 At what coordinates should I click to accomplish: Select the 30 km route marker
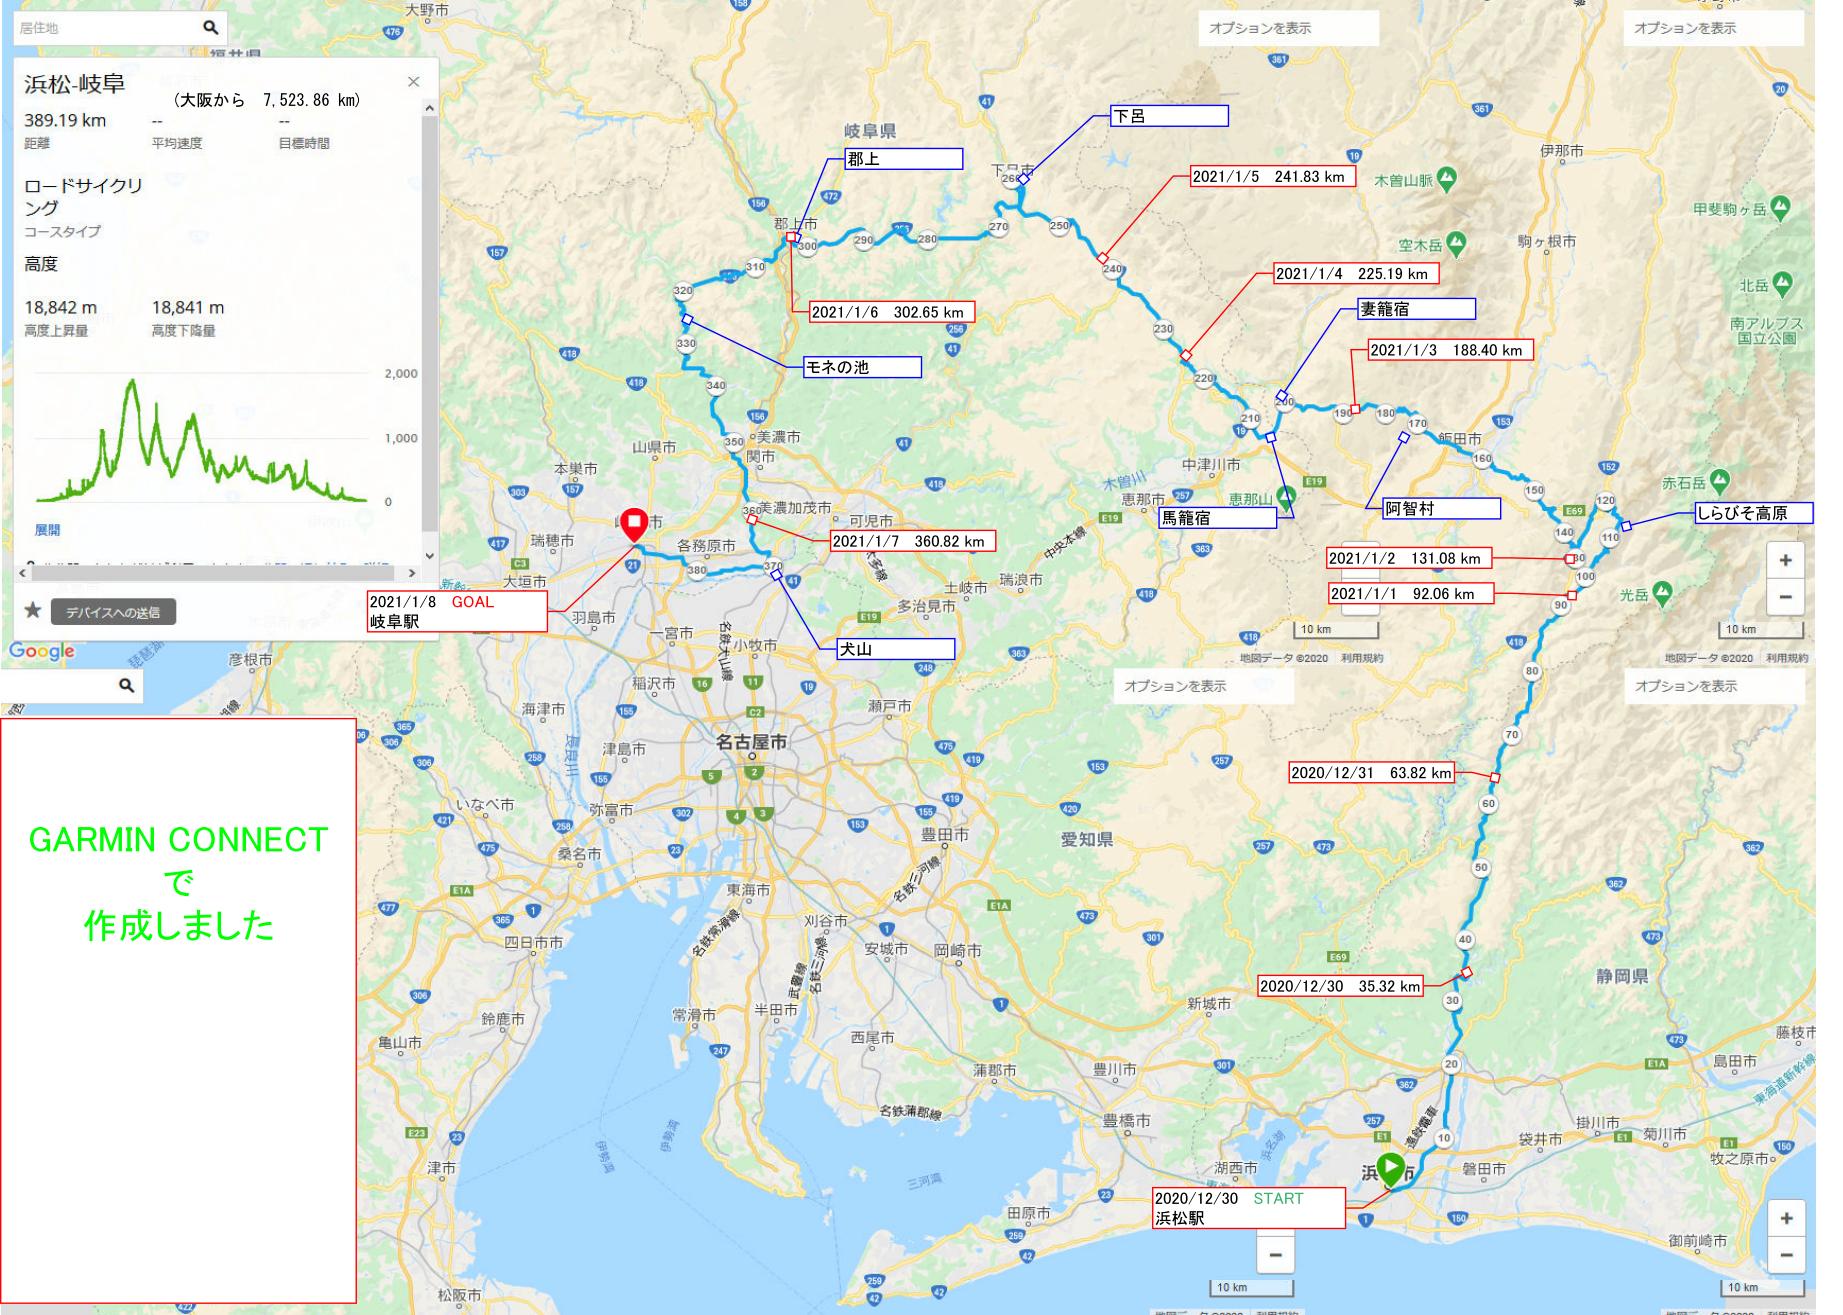[x=1452, y=1000]
